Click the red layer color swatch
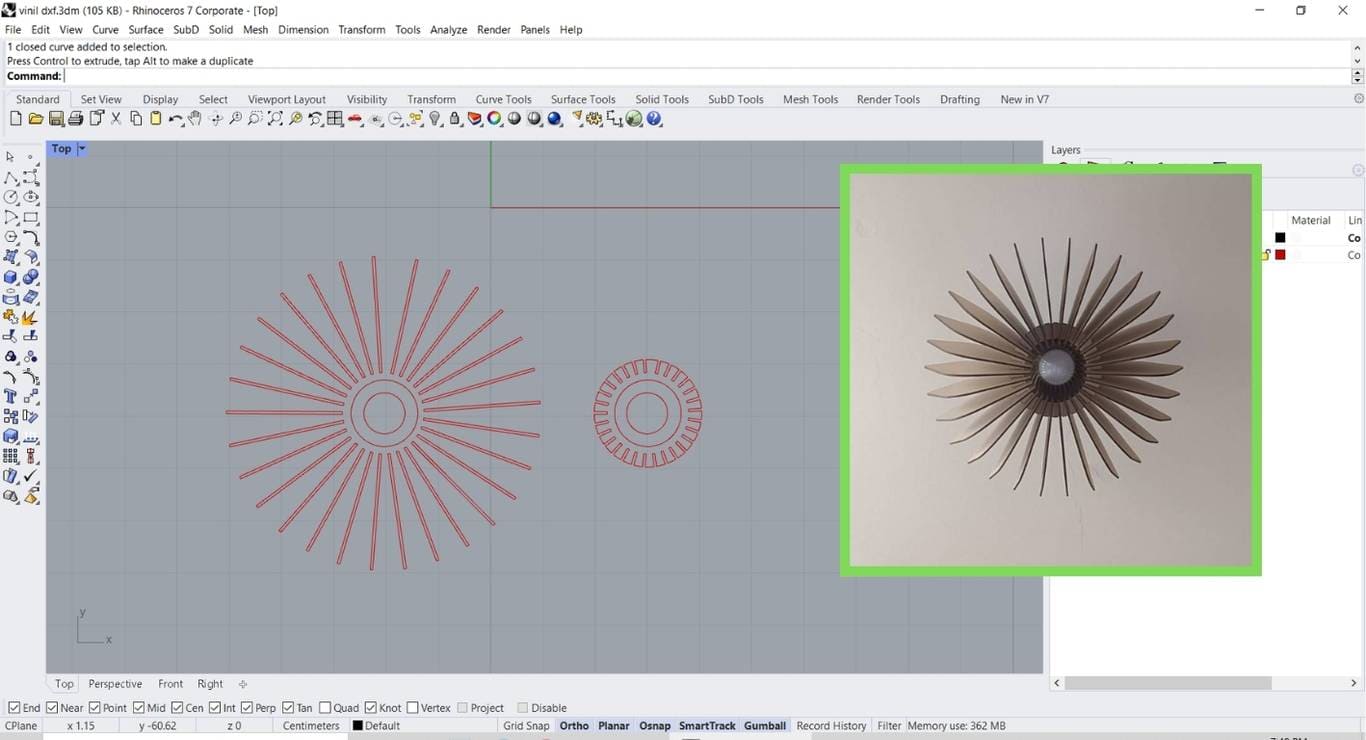 [1280, 255]
